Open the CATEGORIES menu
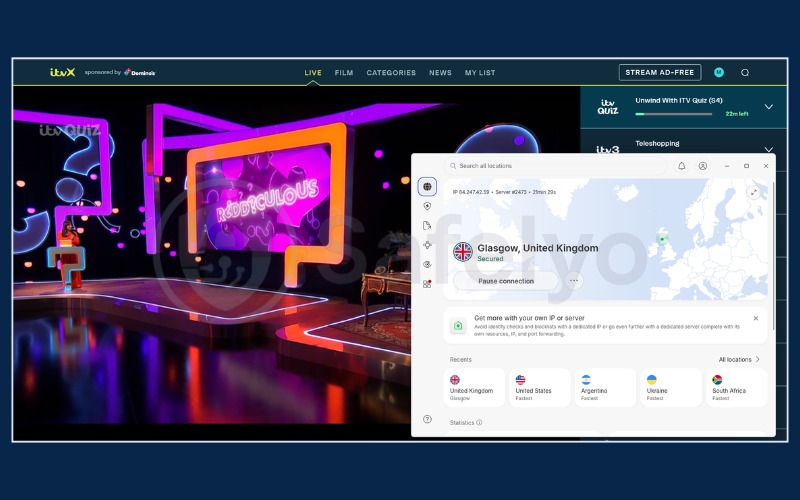Viewport: 800px width, 500px height. pyautogui.click(x=391, y=73)
